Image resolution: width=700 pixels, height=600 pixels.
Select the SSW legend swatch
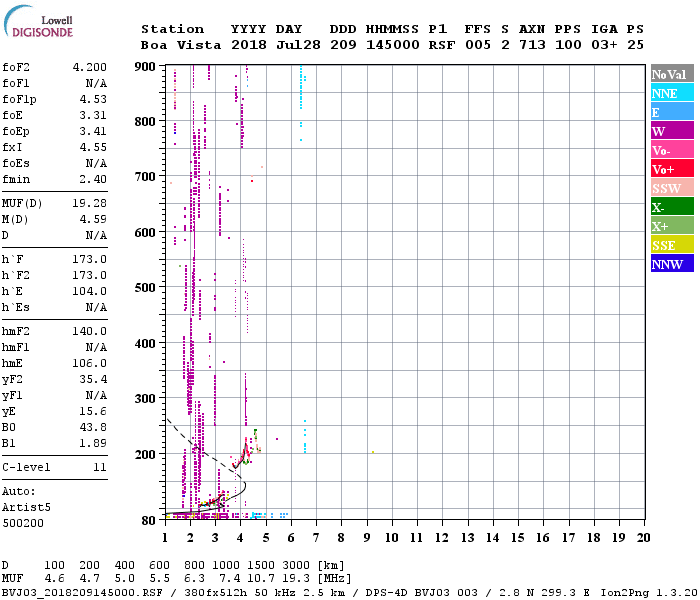[x=672, y=188]
